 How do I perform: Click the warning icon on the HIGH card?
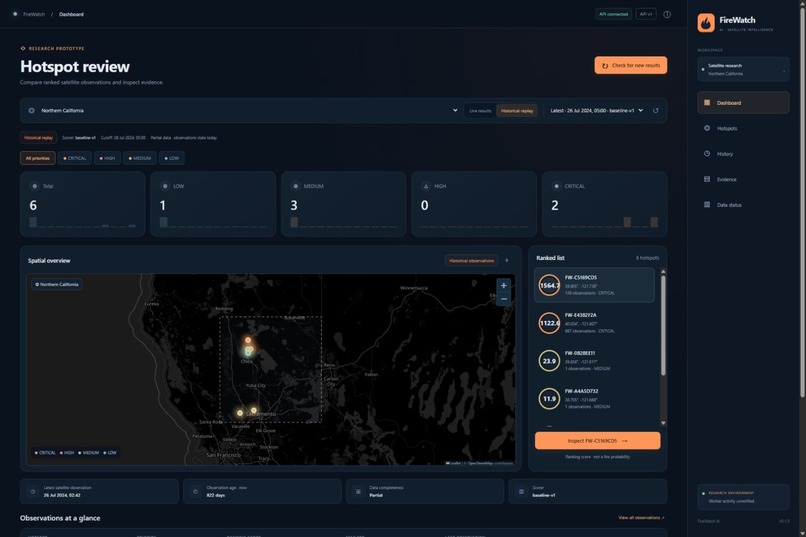pos(426,186)
